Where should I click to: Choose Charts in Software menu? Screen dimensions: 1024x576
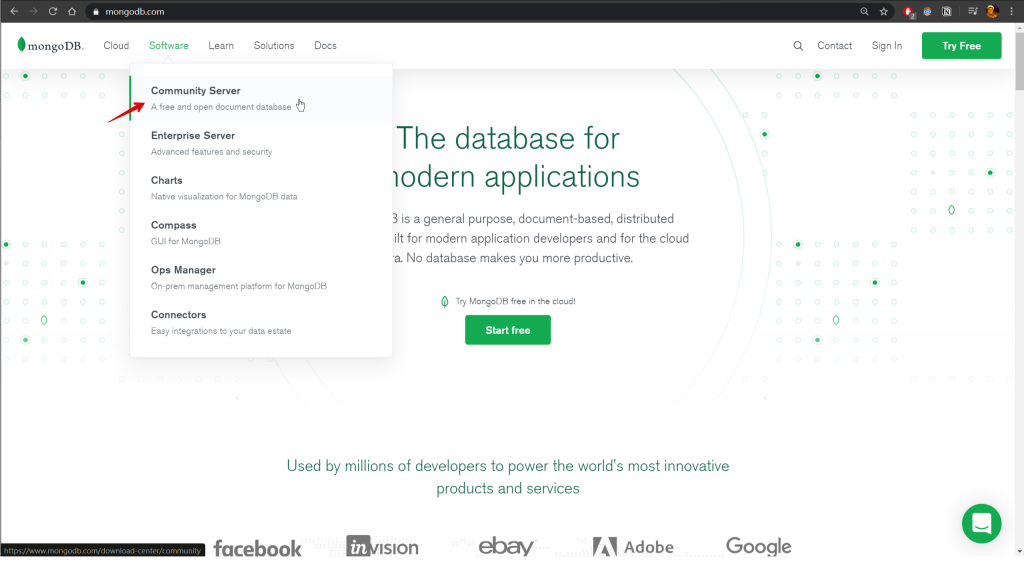pos(261,188)
